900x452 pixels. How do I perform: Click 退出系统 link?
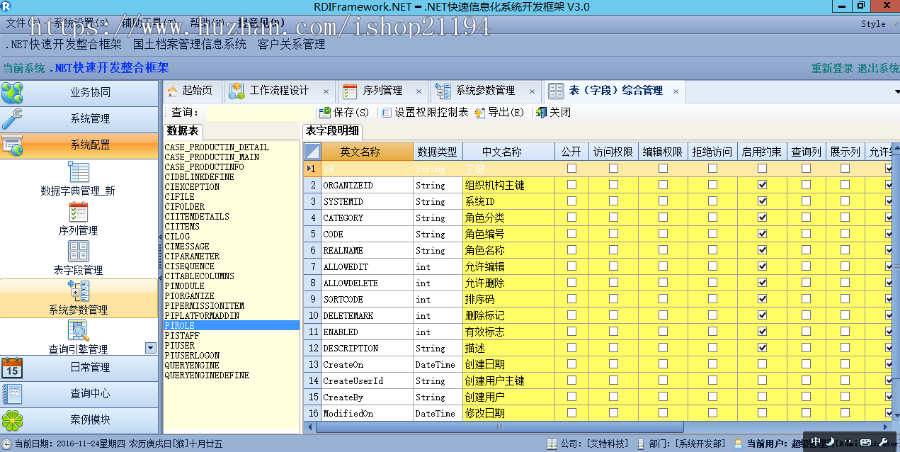pos(878,68)
